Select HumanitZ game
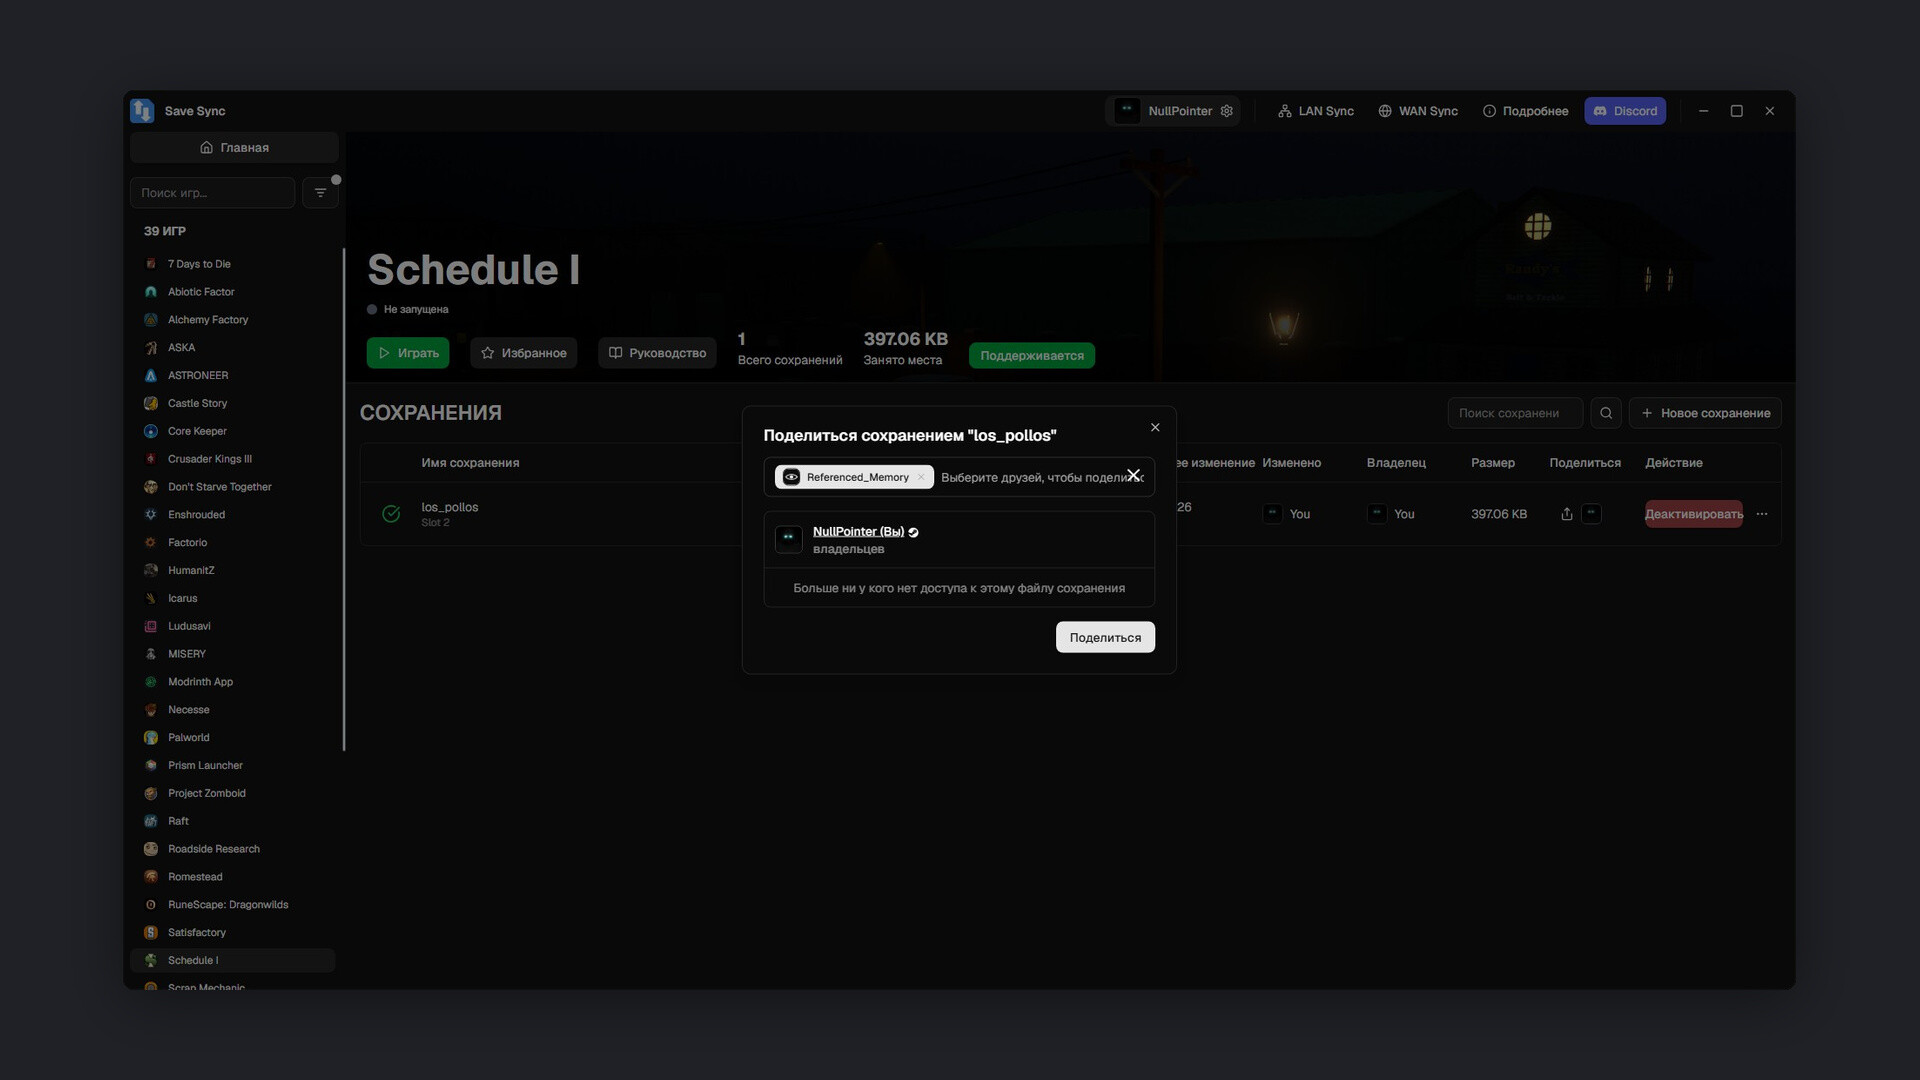Viewport: 1920px width, 1080px height. (x=232, y=570)
